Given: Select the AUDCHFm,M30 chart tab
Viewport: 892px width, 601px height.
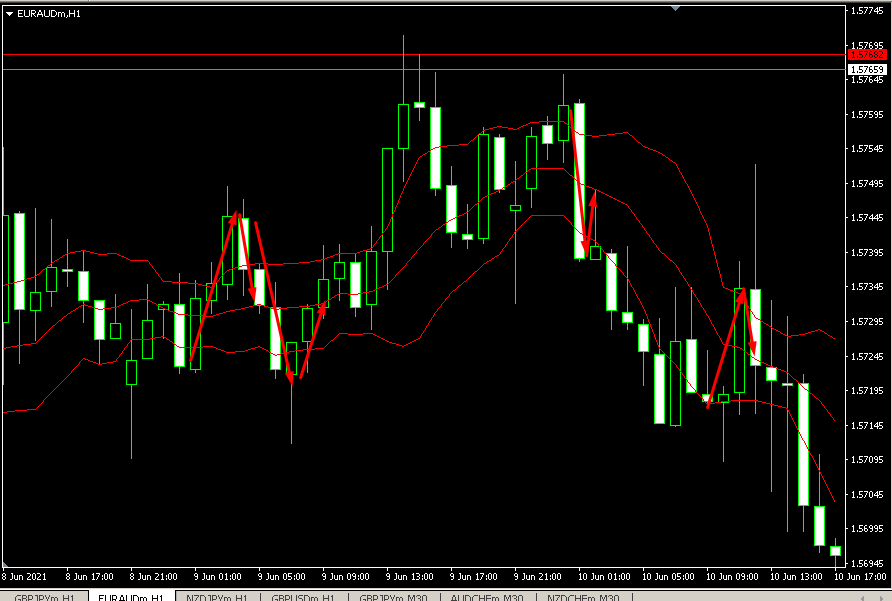Looking at the screenshot, I should [487, 598].
